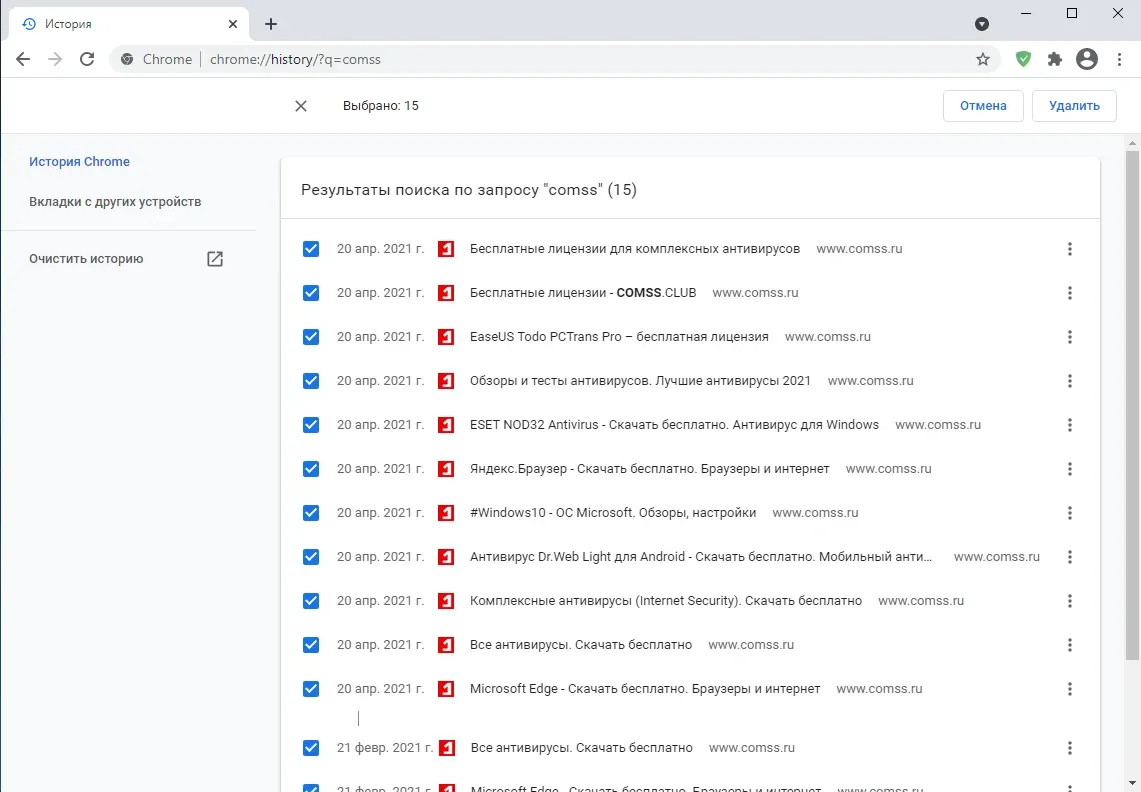Open Chrome's three-dot main menu
The height and width of the screenshot is (792, 1141).
click(x=1119, y=59)
